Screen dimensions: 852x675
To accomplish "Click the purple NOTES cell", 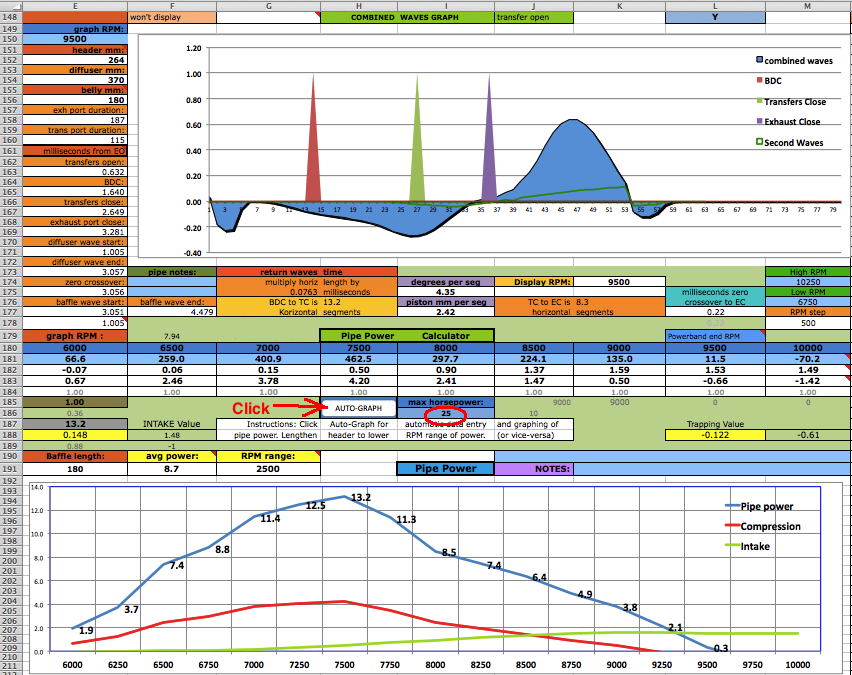I will [x=533, y=468].
